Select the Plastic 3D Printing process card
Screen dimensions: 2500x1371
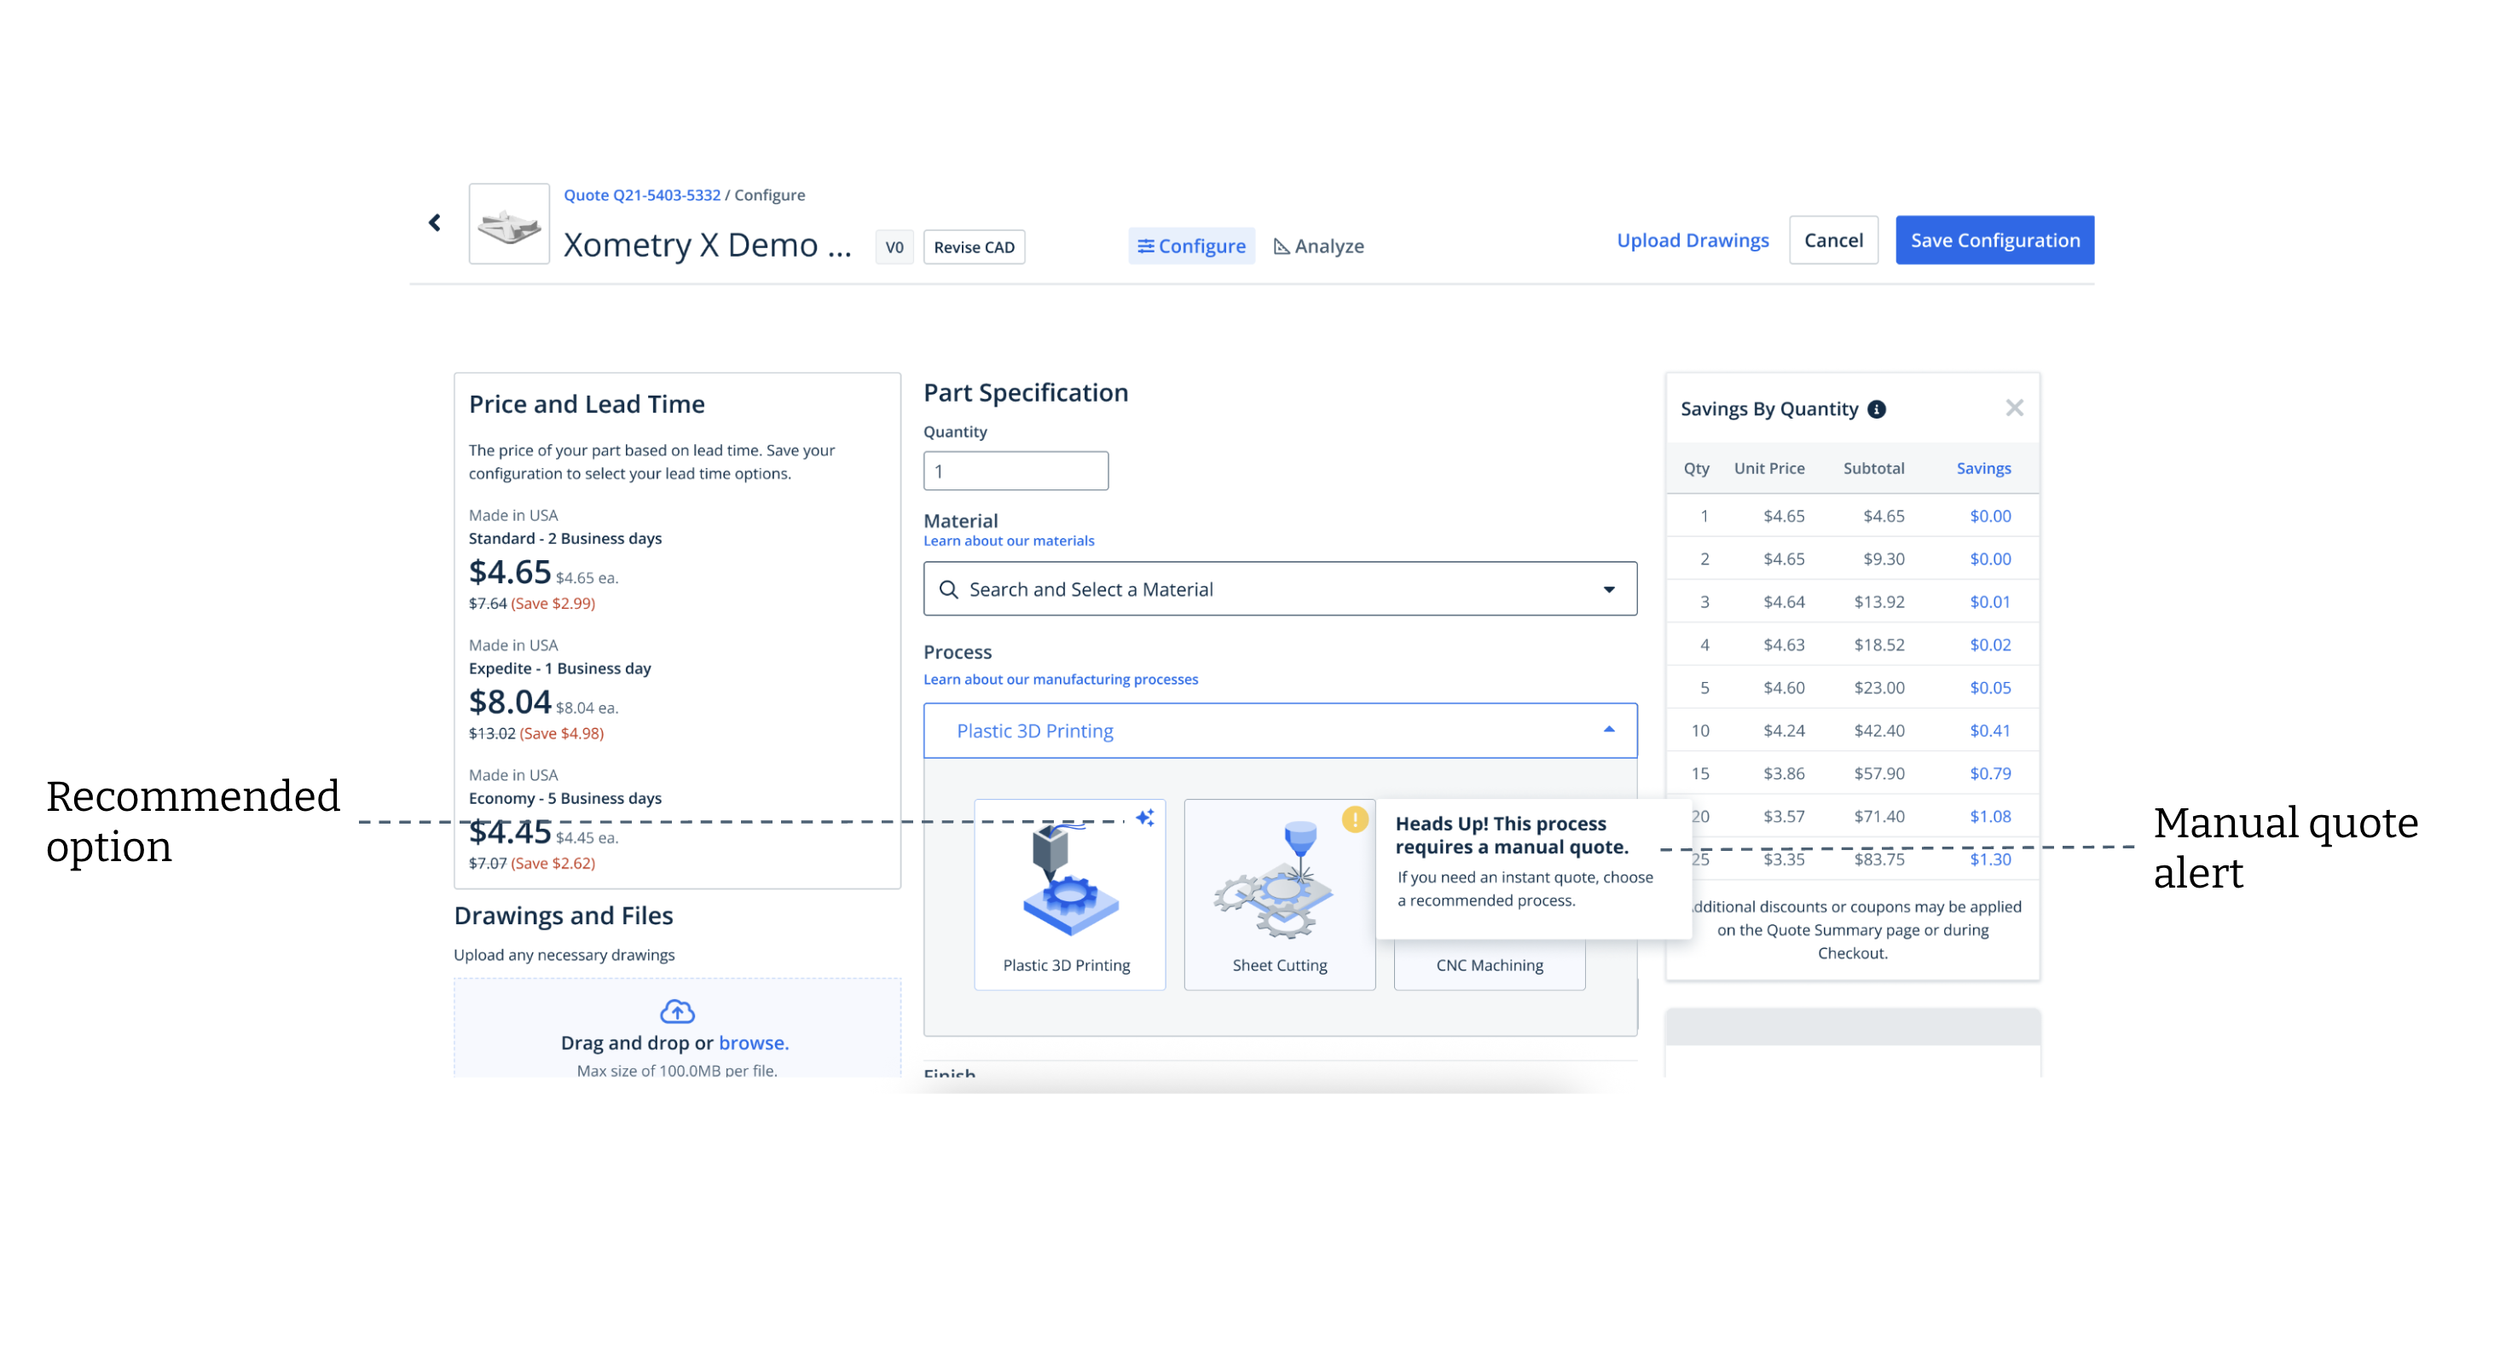(x=1069, y=894)
